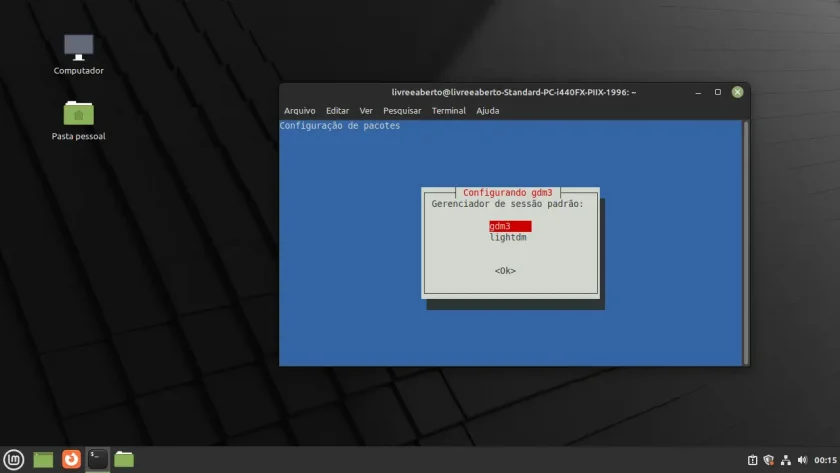Image resolution: width=840 pixels, height=473 pixels.
Task: Click the clipboard notification tray icon
Action: (x=752, y=460)
